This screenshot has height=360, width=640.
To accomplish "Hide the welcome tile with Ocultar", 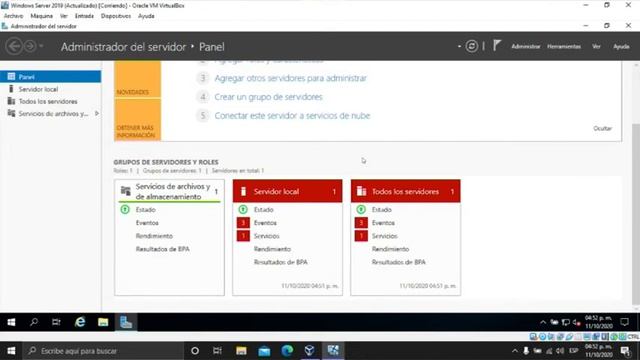I will pyautogui.click(x=602, y=128).
